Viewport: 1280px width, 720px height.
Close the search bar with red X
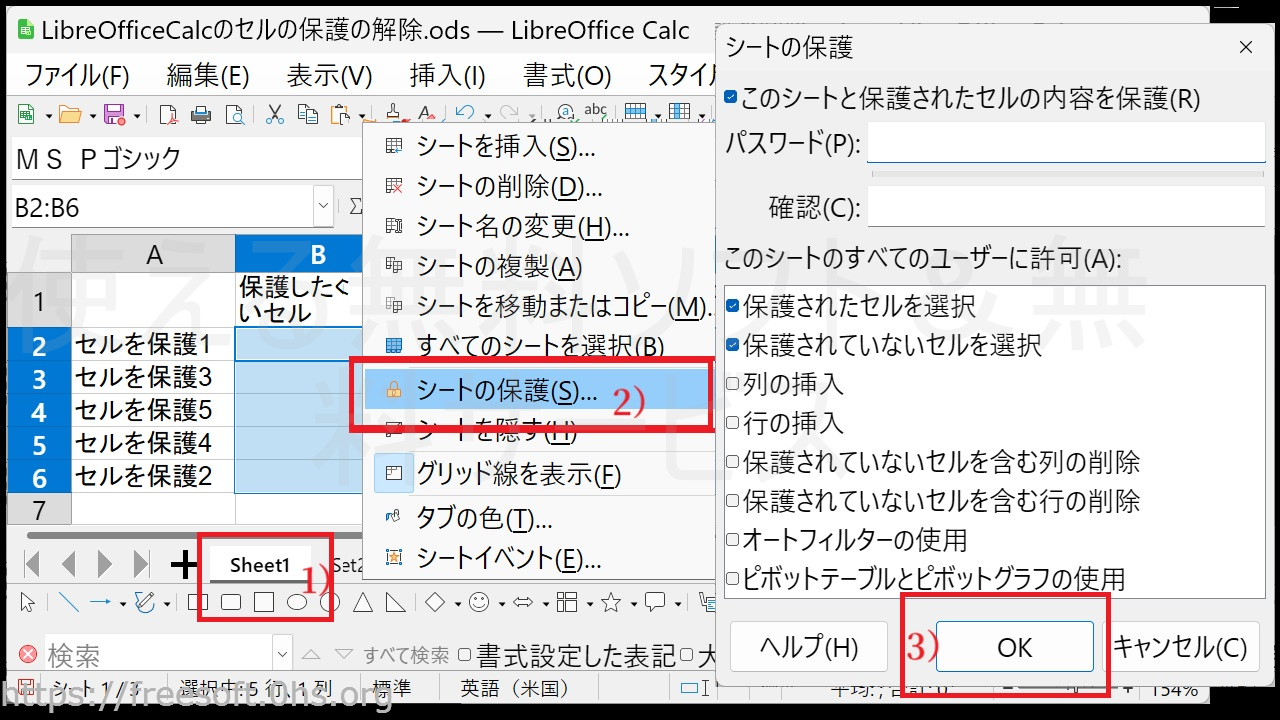[28, 655]
